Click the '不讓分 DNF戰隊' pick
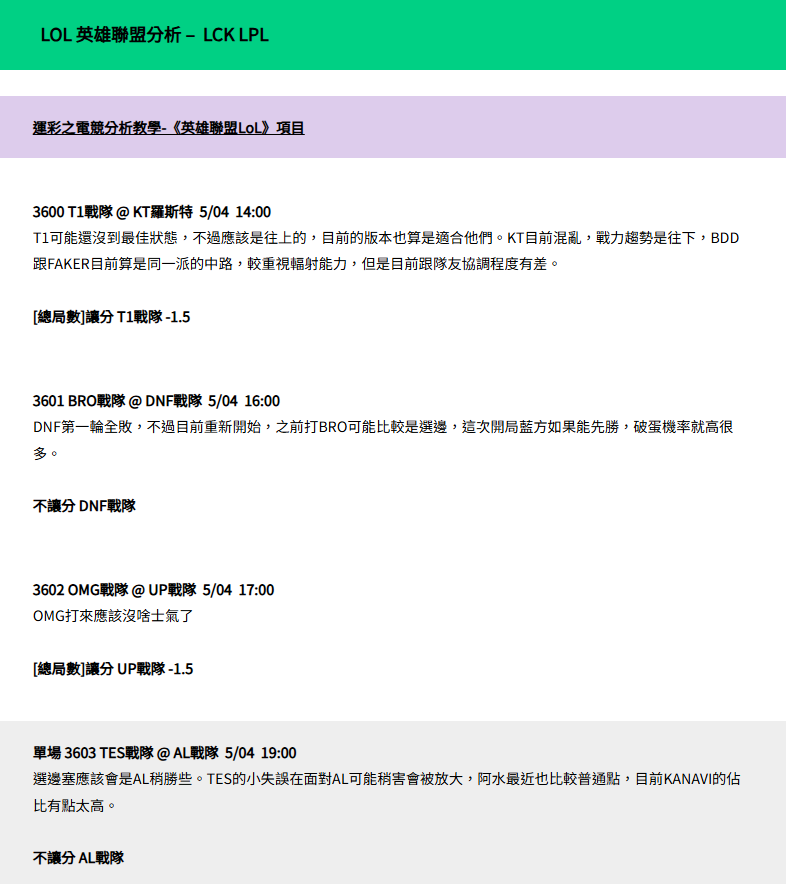 click(84, 506)
